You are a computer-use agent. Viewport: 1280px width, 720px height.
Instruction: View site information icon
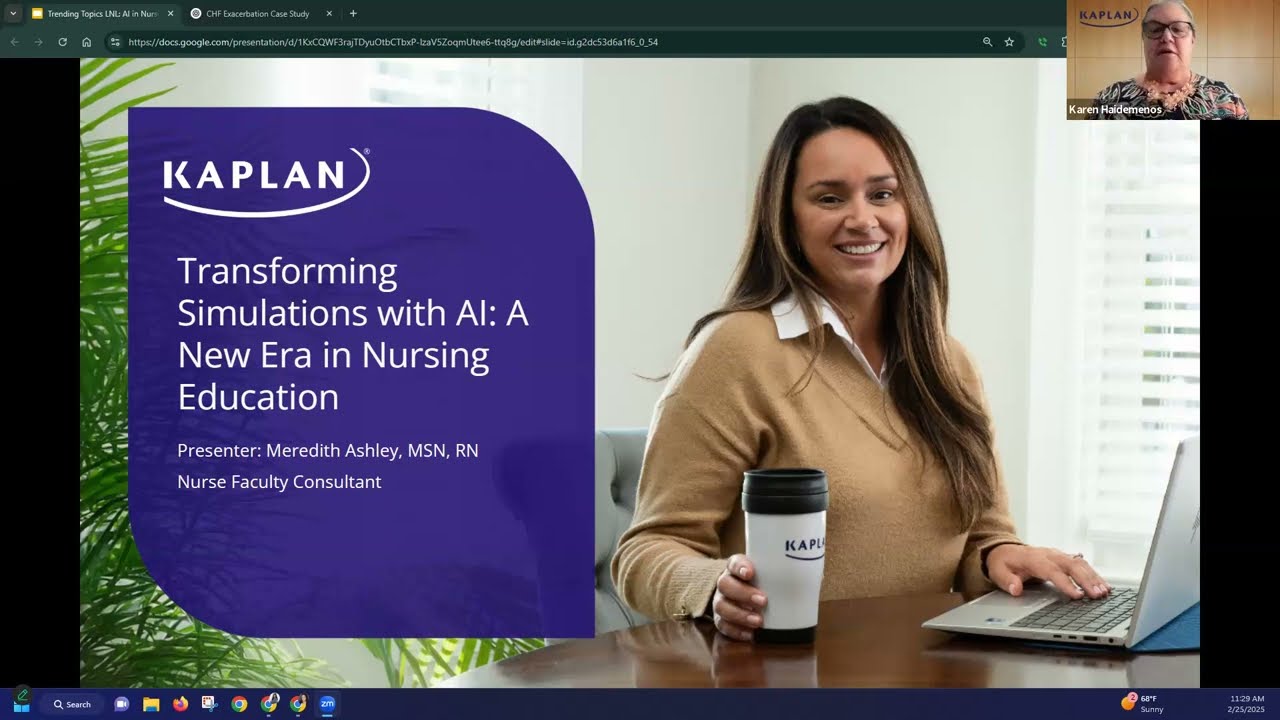pyautogui.click(x=115, y=42)
